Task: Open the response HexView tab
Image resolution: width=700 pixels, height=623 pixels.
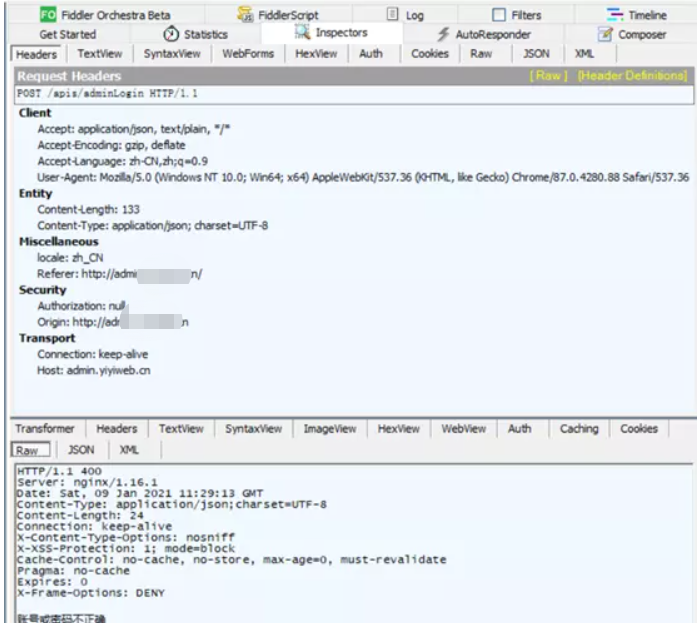Action: point(399,428)
